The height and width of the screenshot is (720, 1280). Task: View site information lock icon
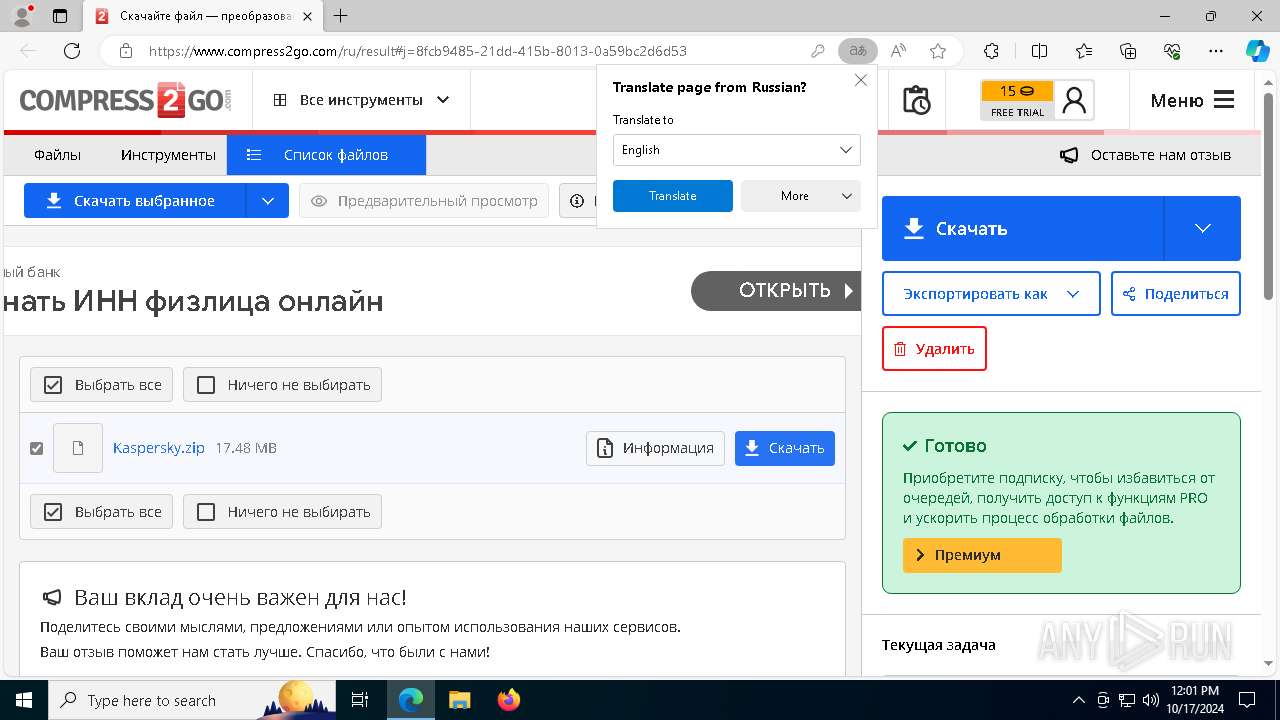(126, 51)
